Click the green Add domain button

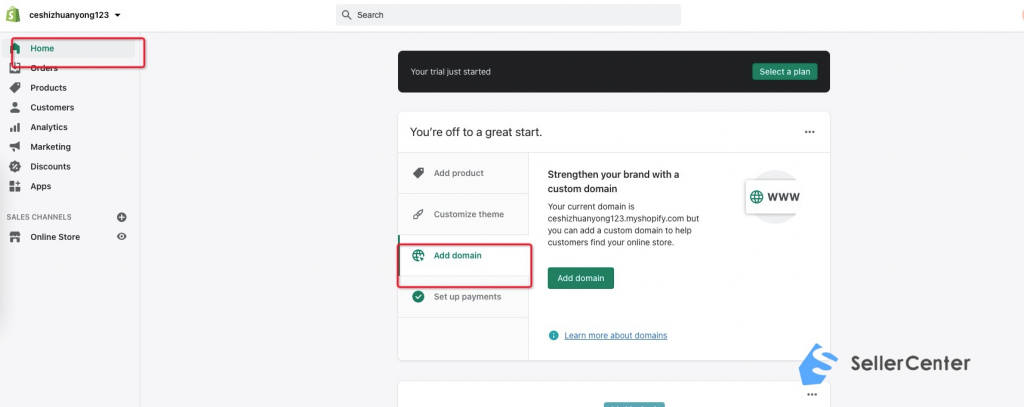click(581, 278)
